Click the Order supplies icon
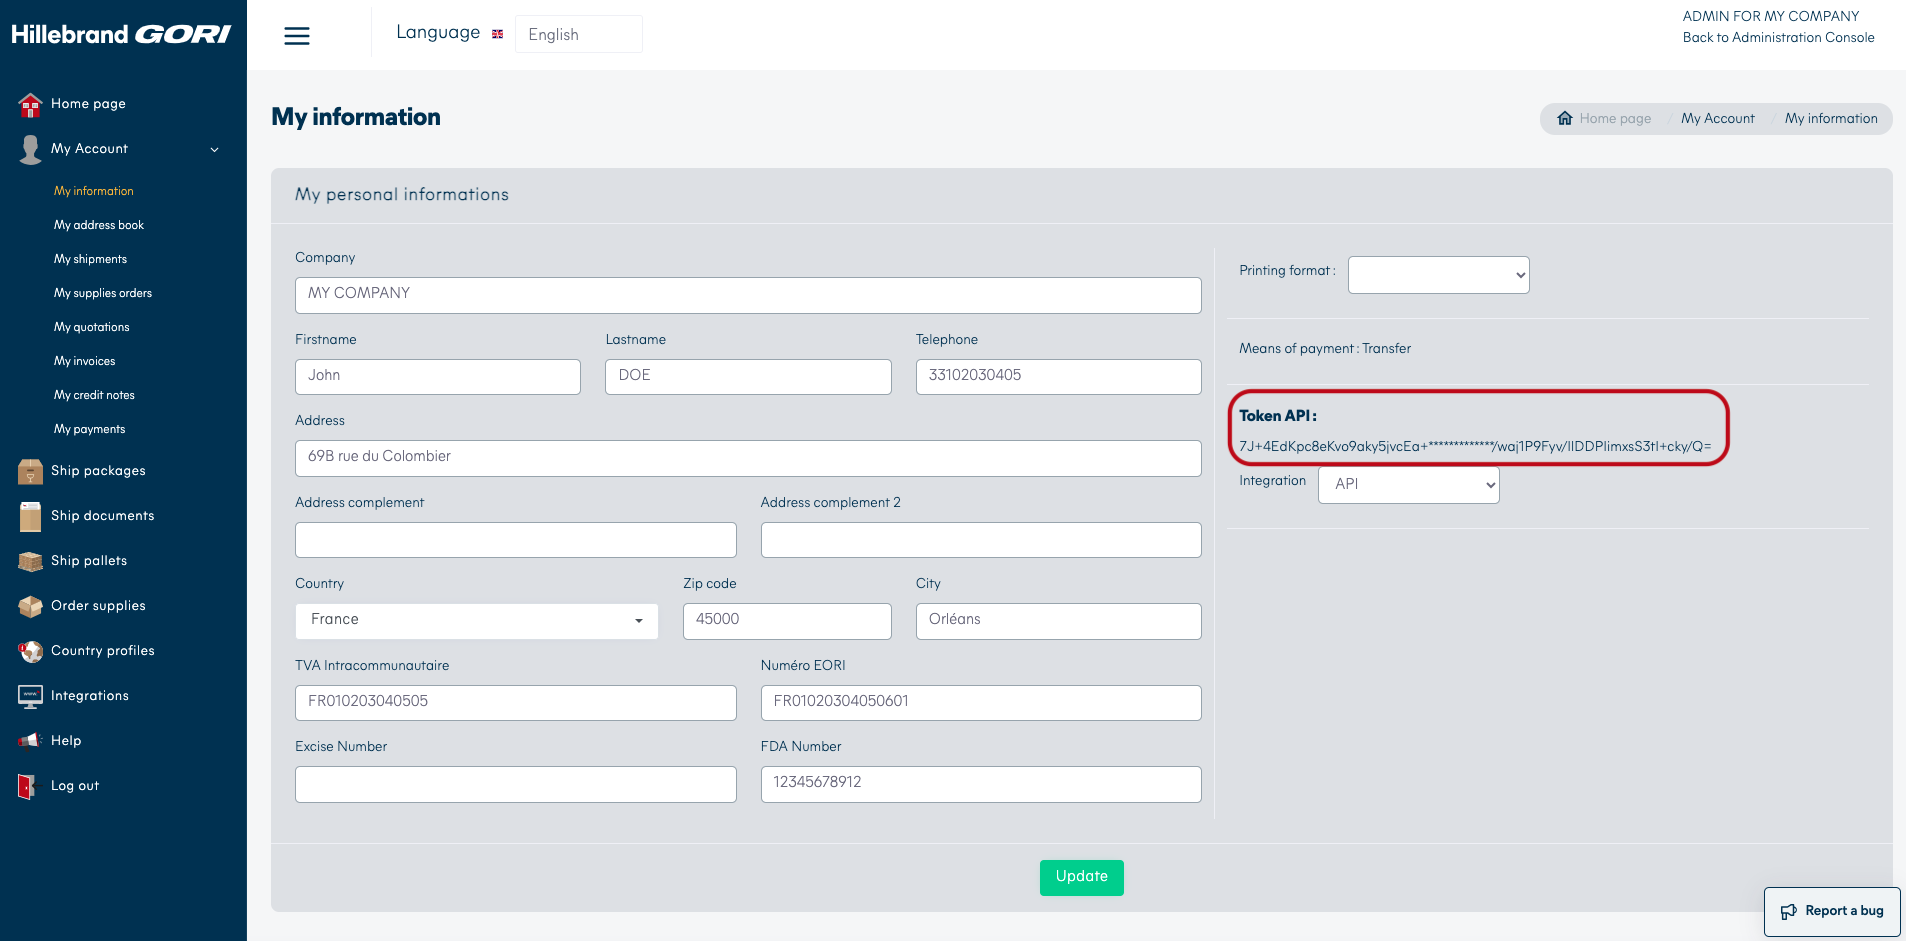This screenshot has height=941, width=1906. [x=30, y=606]
